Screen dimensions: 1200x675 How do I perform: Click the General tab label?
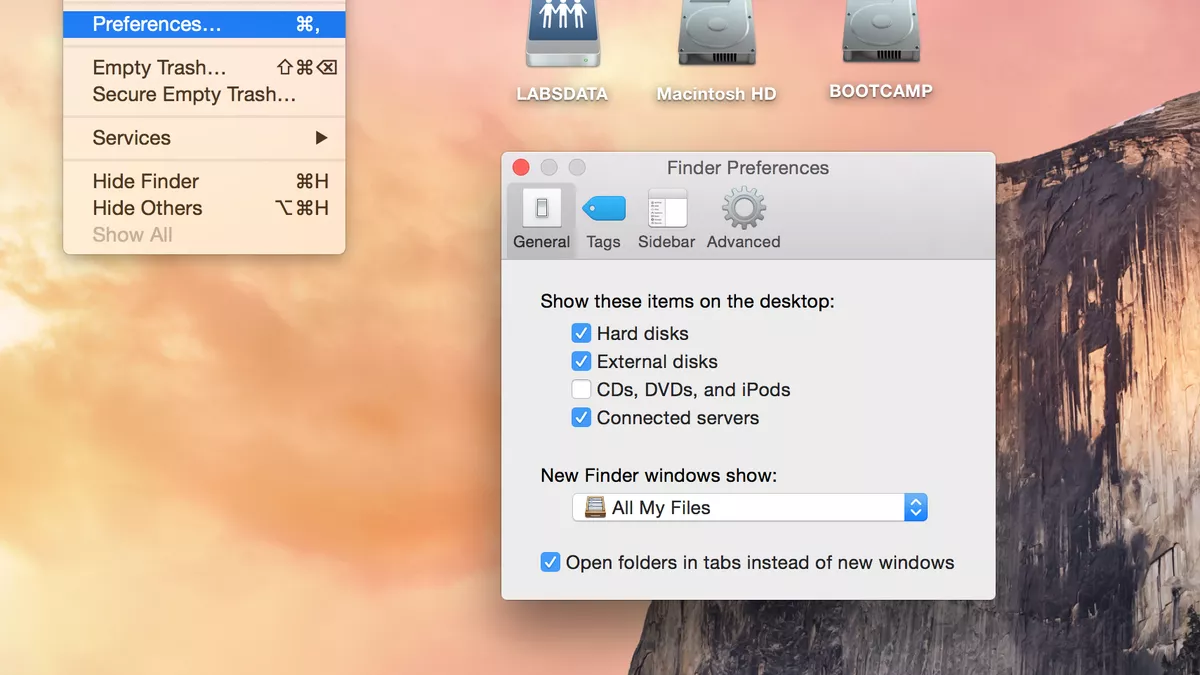point(542,242)
